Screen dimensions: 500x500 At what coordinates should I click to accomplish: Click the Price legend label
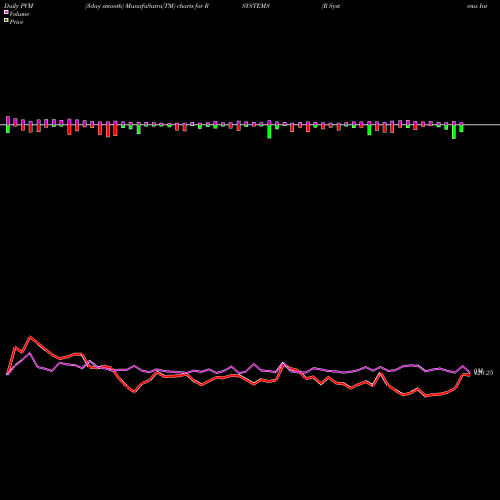(16, 22)
